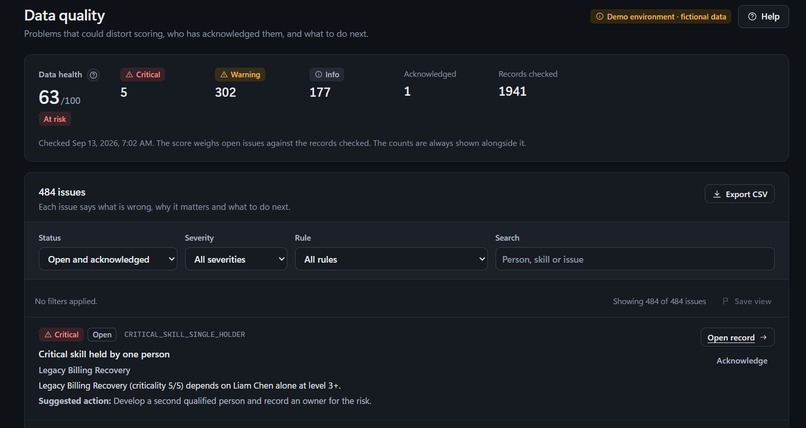The image size is (806, 428).
Task: Click the data health score 63
Action: (49, 97)
